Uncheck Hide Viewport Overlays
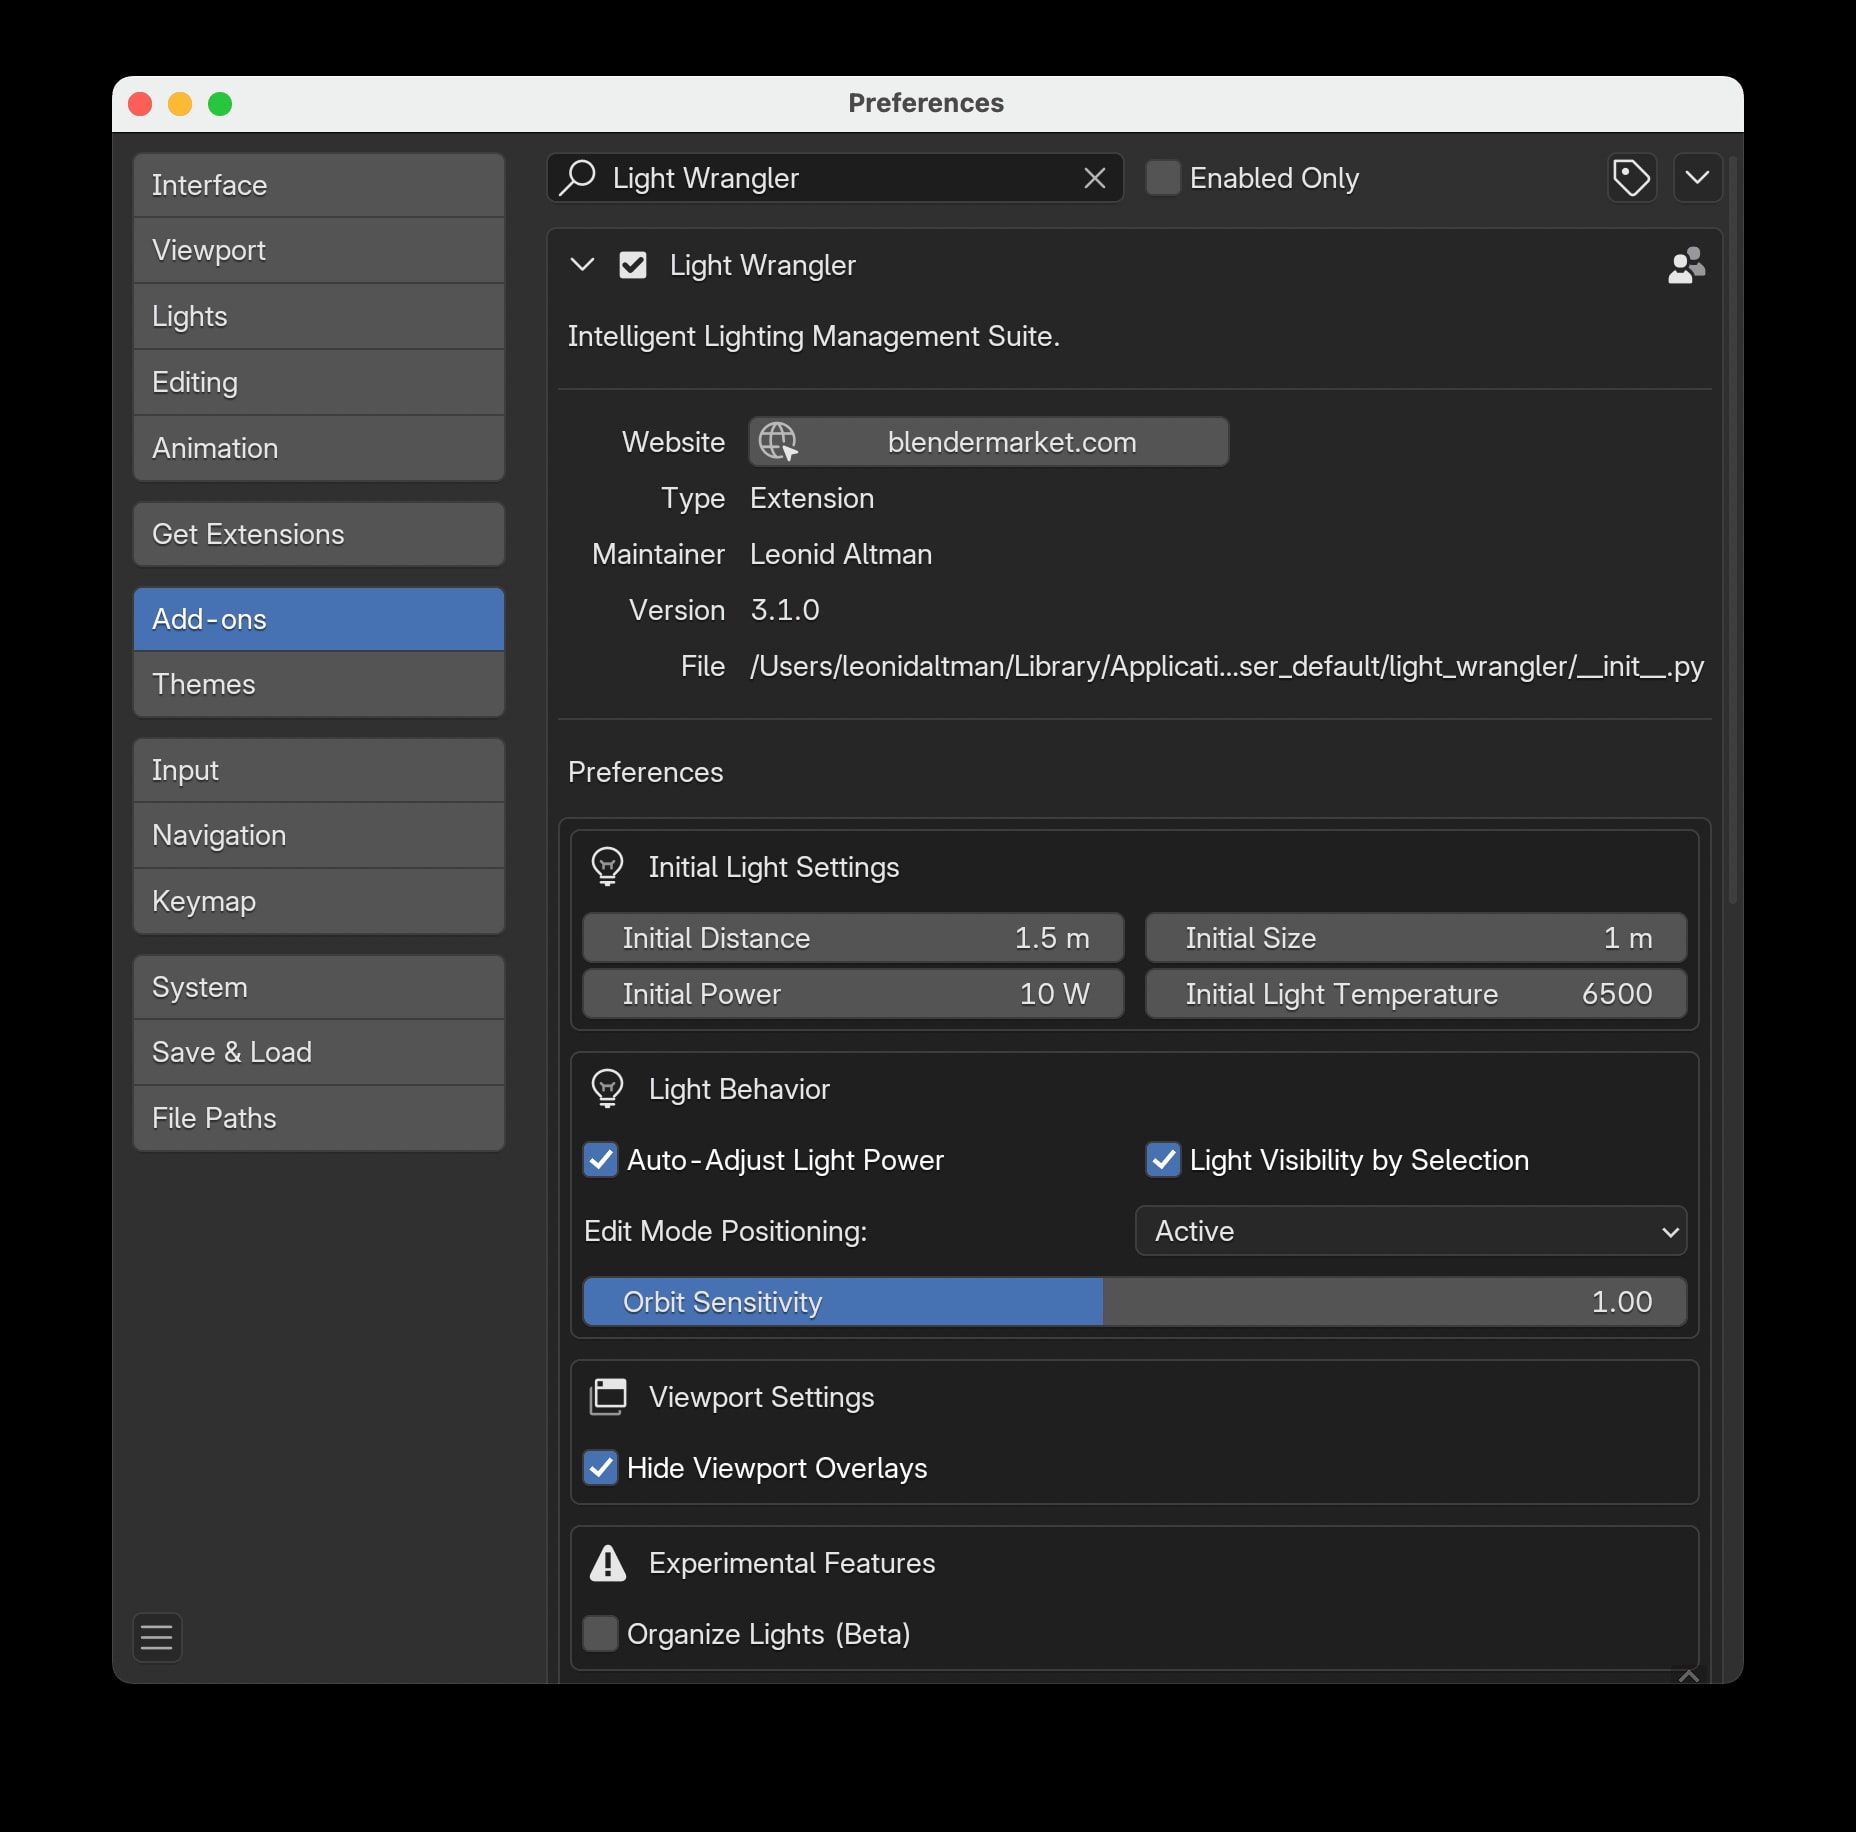 click(x=601, y=1468)
